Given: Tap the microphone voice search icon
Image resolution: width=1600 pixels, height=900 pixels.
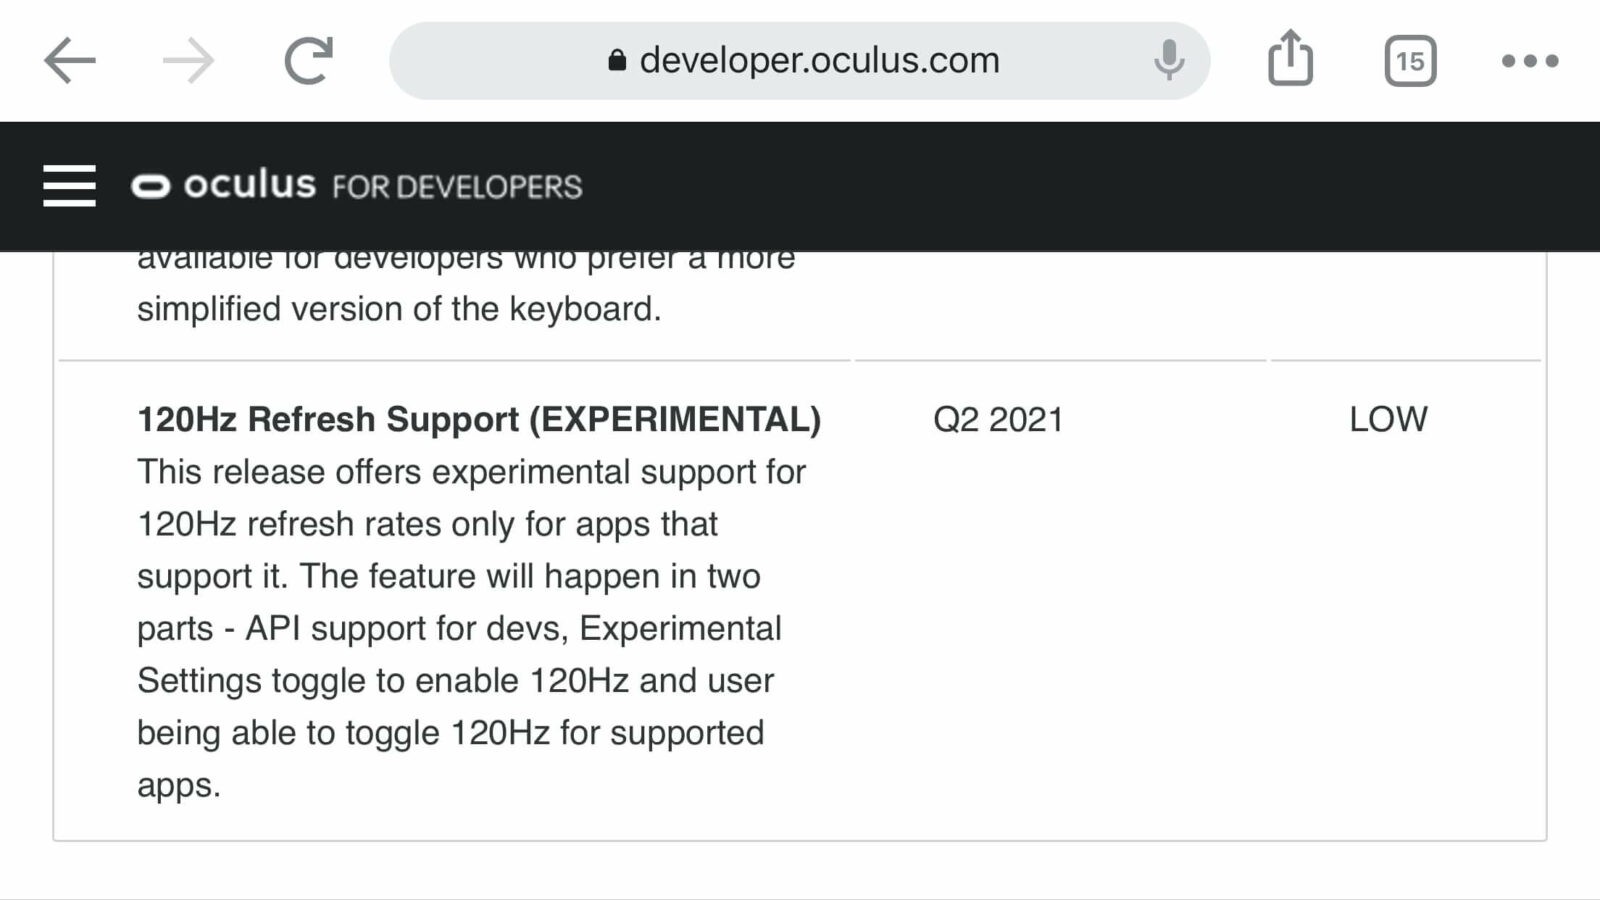Looking at the screenshot, I should coord(1168,60).
